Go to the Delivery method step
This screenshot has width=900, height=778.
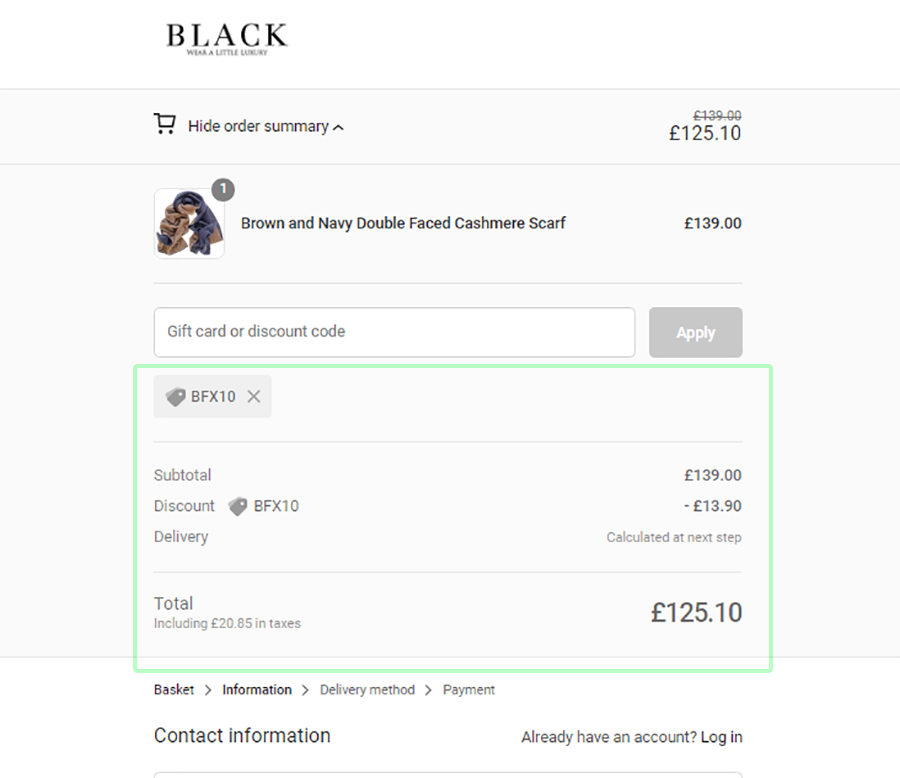click(x=367, y=690)
